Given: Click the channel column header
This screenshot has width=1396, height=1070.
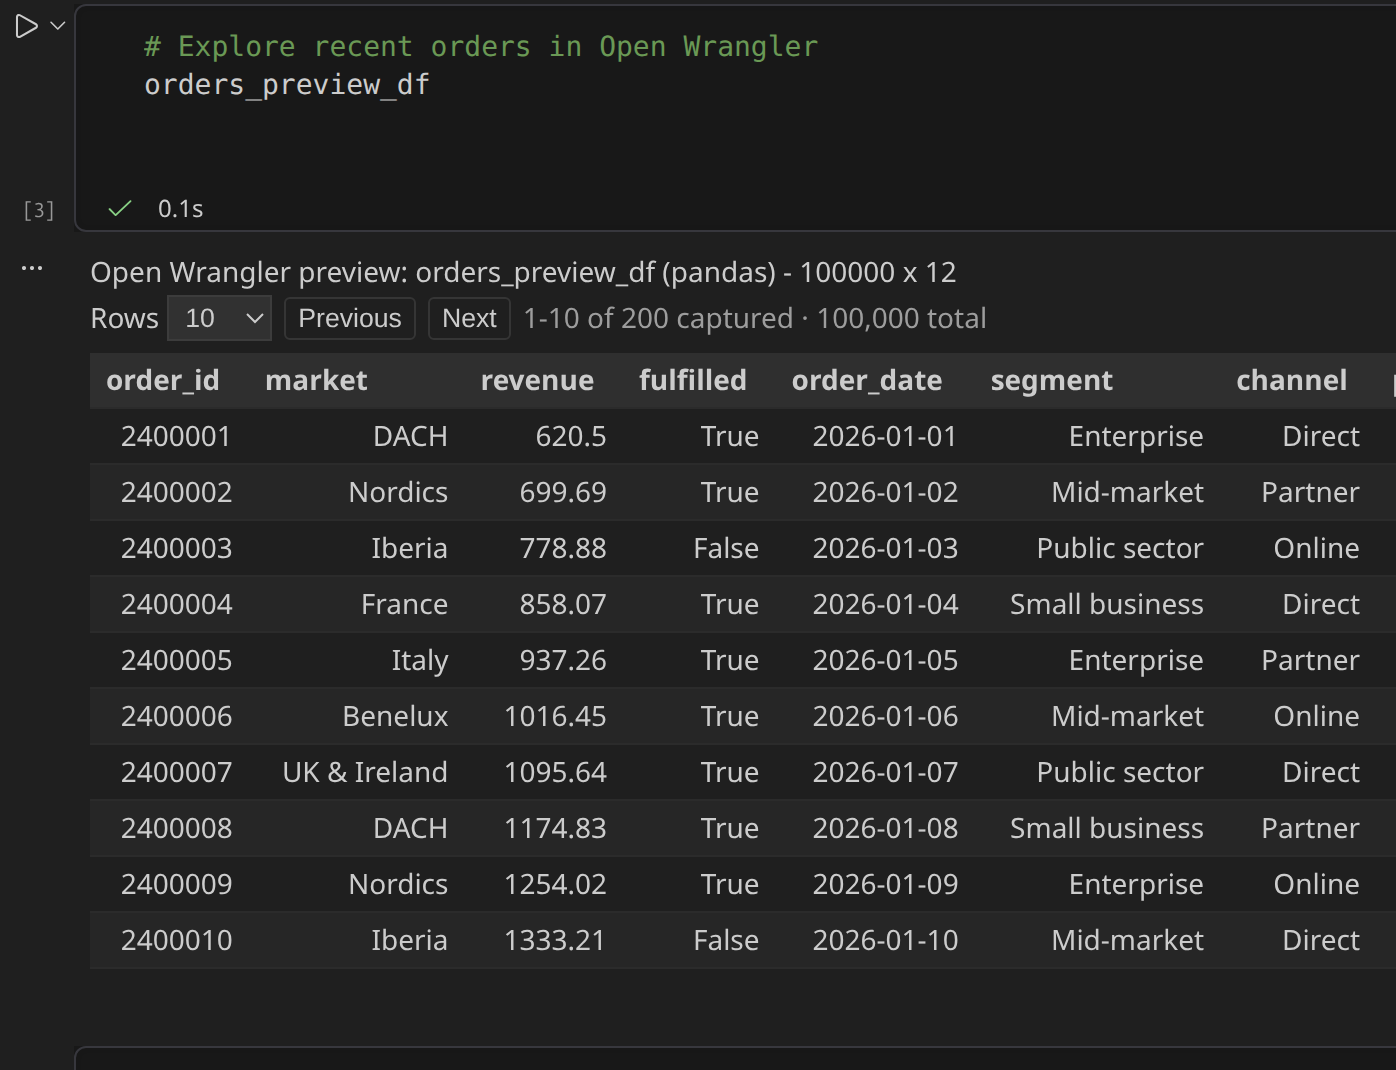Looking at the screenshot, I should (x=1292, y=380).
